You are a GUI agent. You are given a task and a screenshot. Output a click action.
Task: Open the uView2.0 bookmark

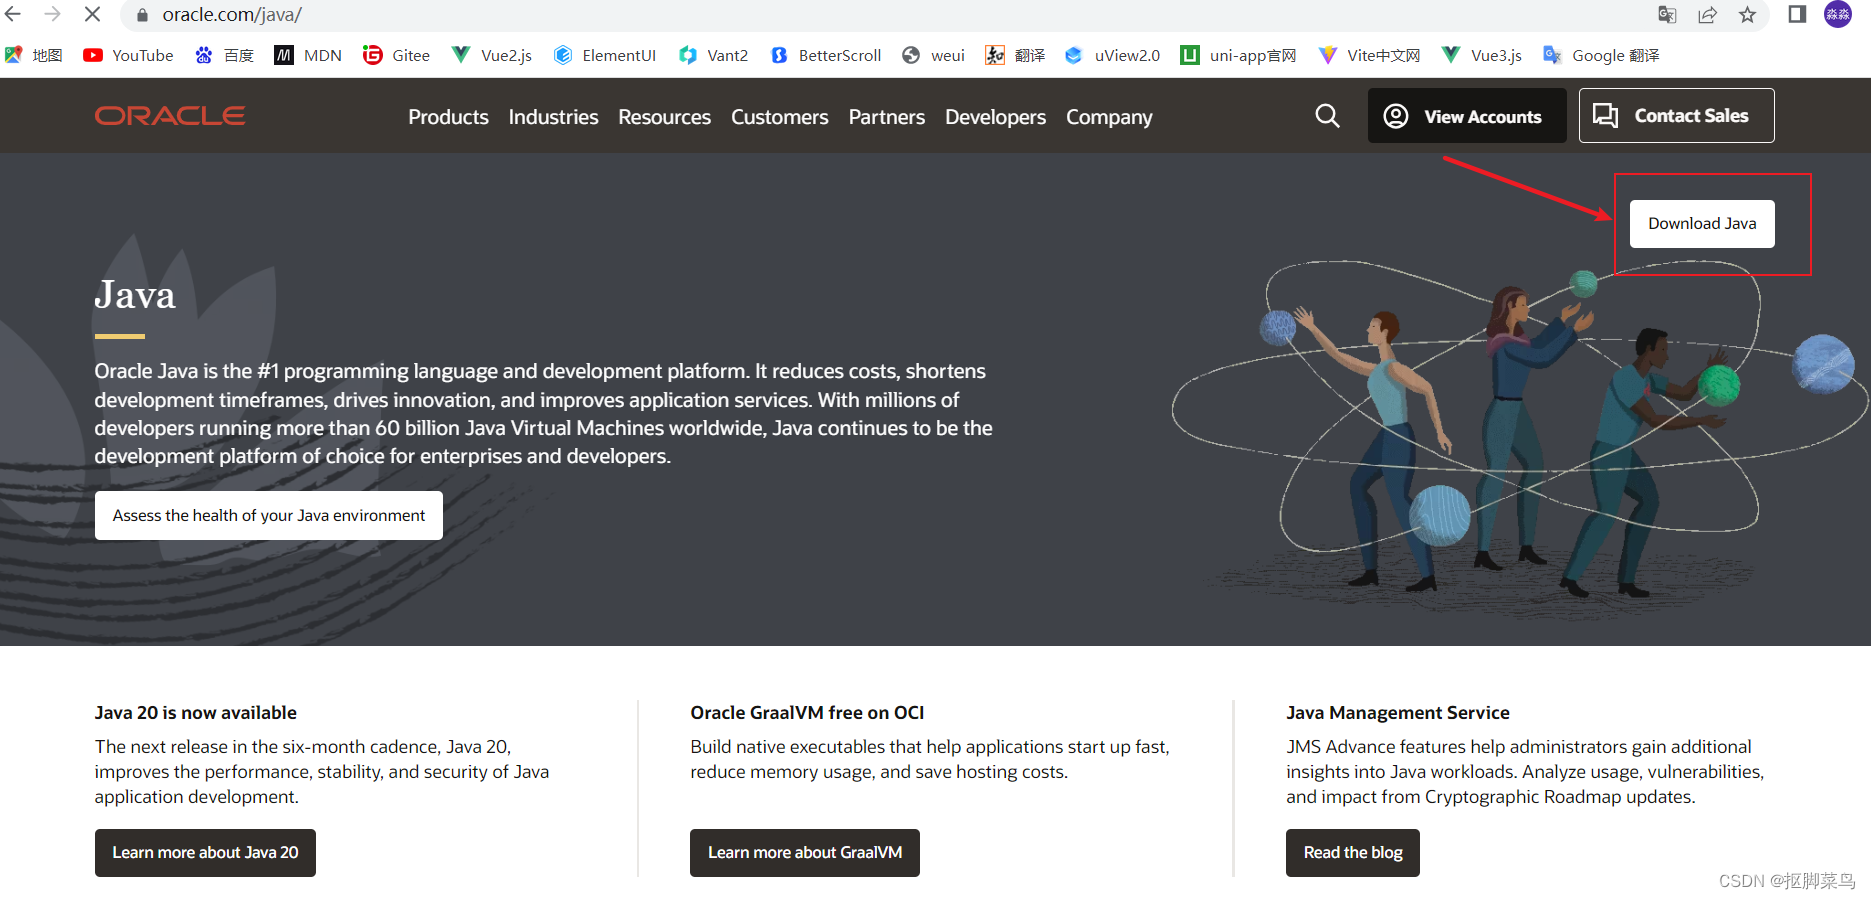[1112, 55]
